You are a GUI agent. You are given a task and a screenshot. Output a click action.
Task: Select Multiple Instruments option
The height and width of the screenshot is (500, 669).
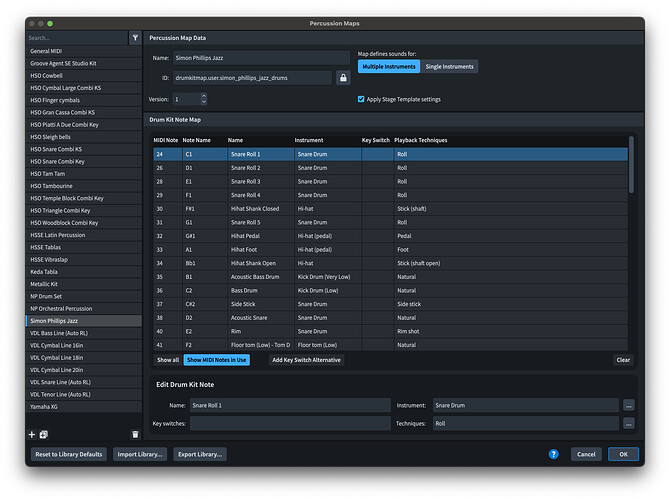pos(389,67)
